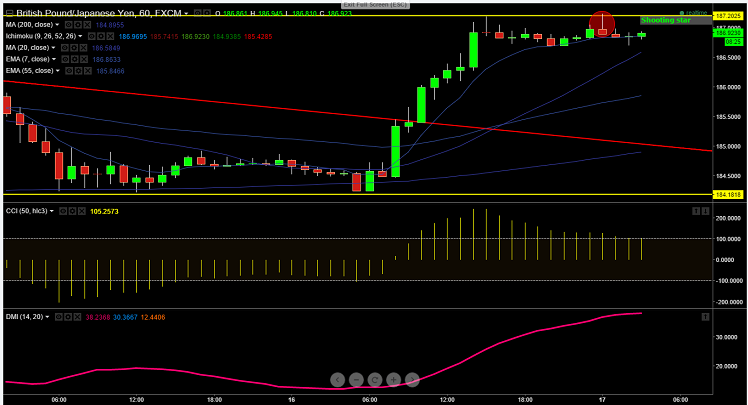This screenshot has height=405, width=748.
Task: Open settings gear for EMA (7, close)
Action: (x=75, y=59)
